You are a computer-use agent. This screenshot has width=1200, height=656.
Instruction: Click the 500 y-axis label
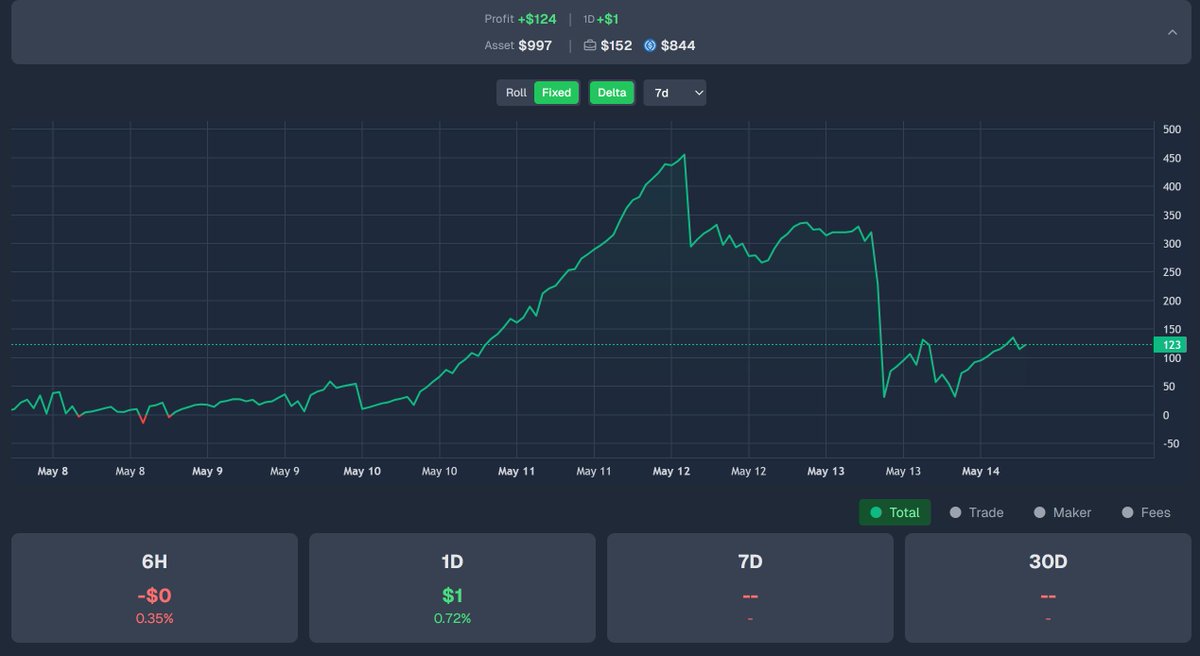(x=1172, y=129)
